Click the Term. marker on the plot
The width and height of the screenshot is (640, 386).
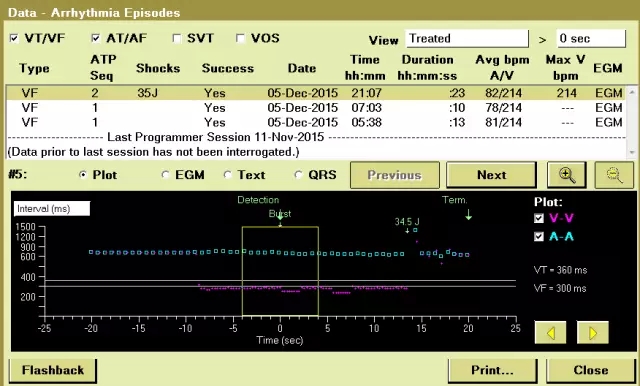click(x=455, y=200)
